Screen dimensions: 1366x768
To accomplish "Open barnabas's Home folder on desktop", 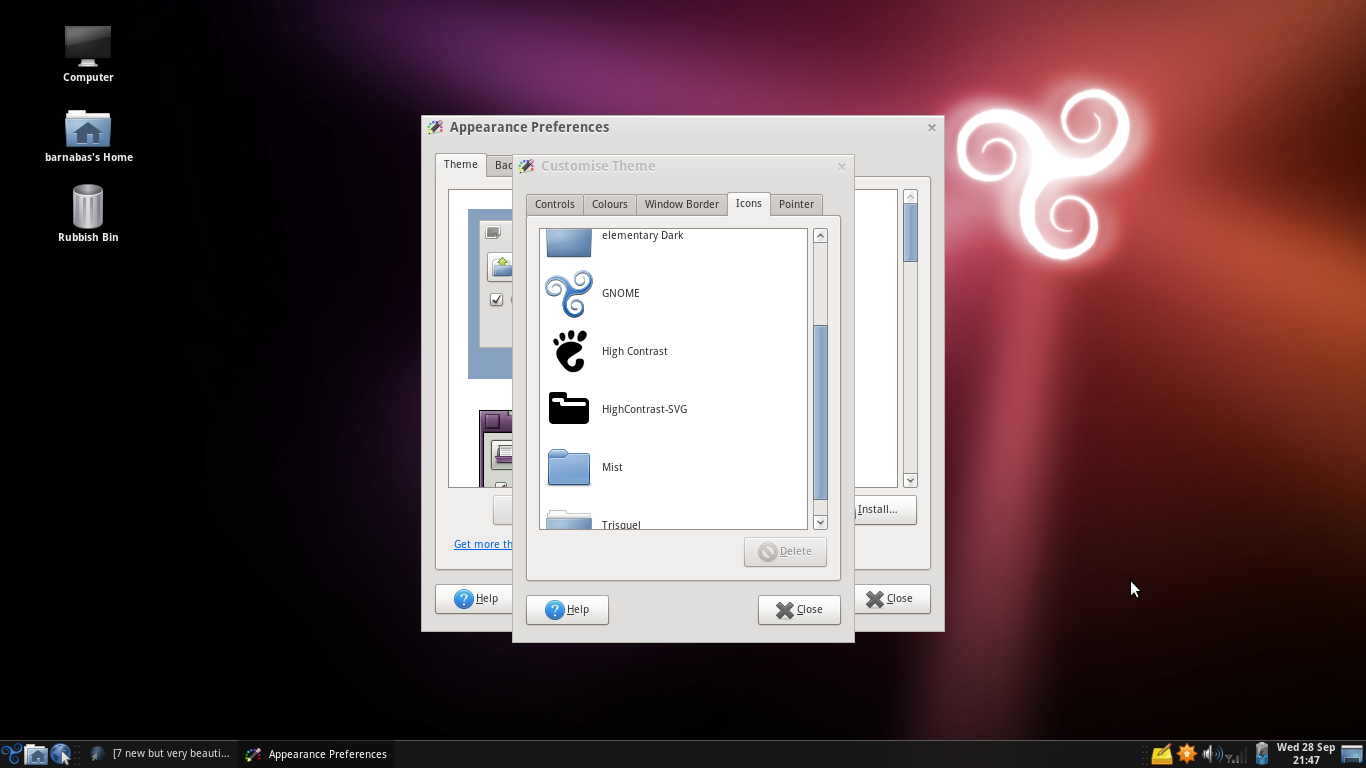I will [x=88, y=136].
